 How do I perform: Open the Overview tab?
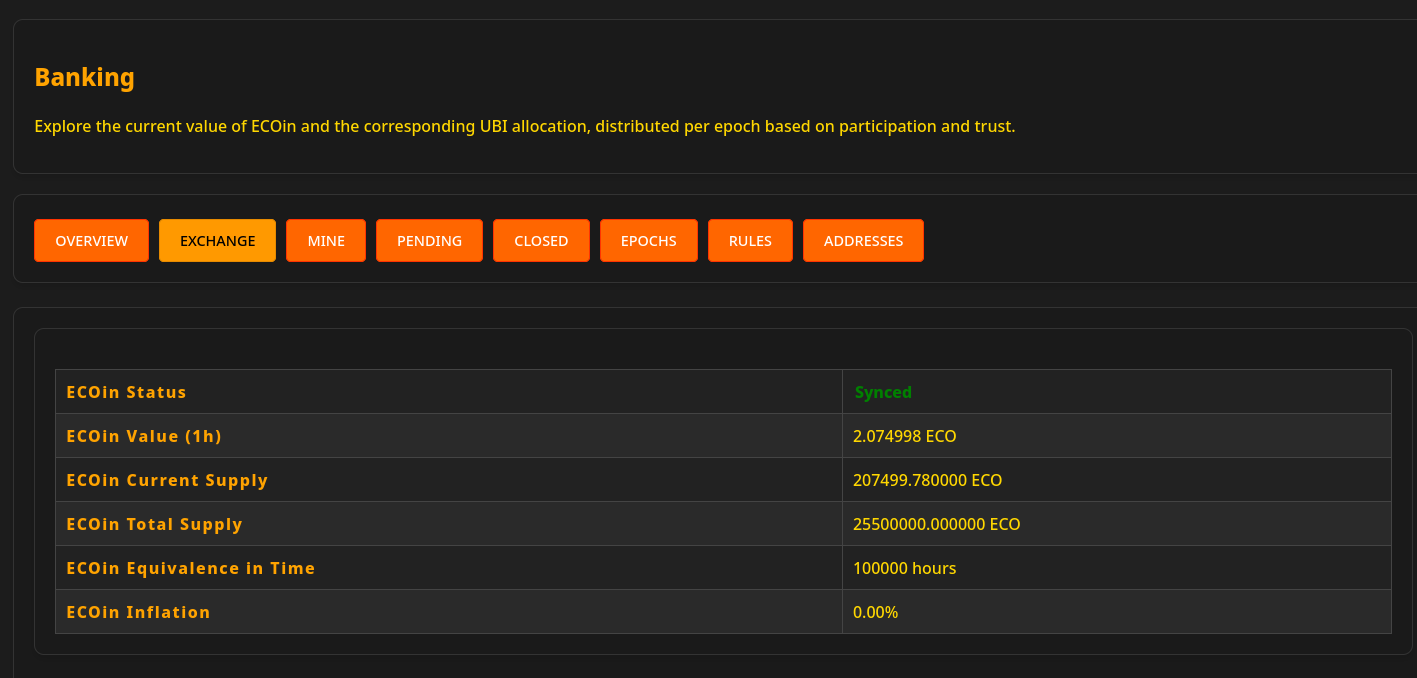coord(91,241)
